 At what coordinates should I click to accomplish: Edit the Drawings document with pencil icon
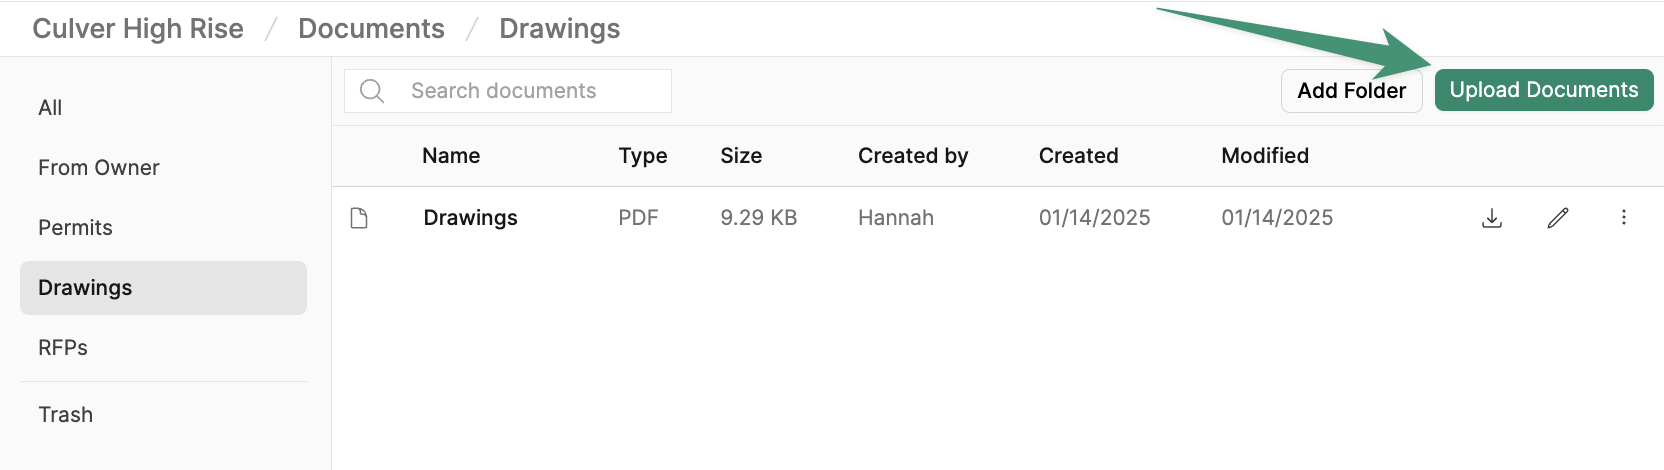tap(1558, 218)
